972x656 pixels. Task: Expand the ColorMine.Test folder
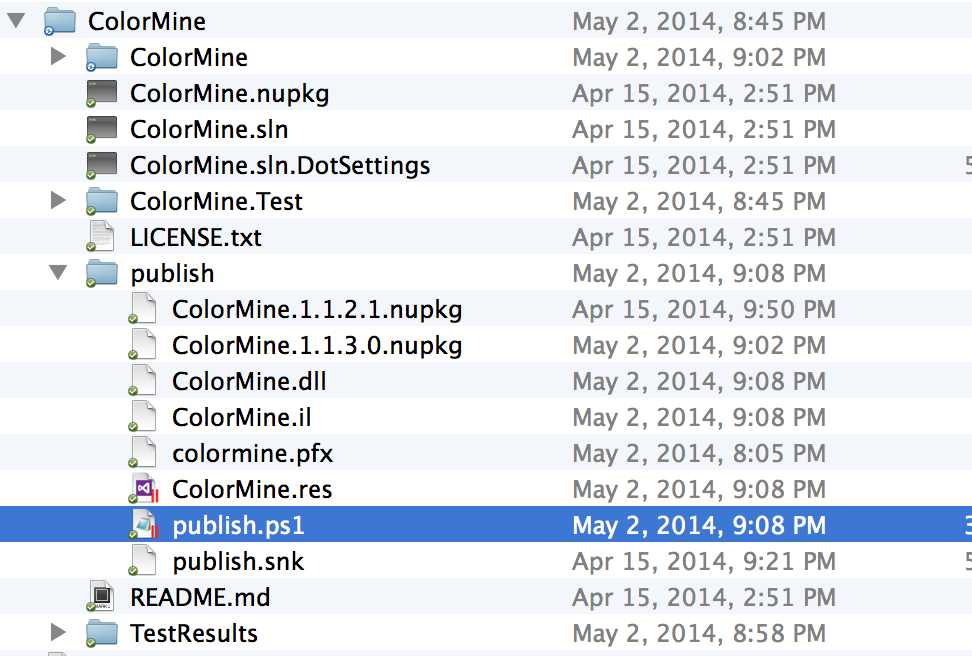58,200
